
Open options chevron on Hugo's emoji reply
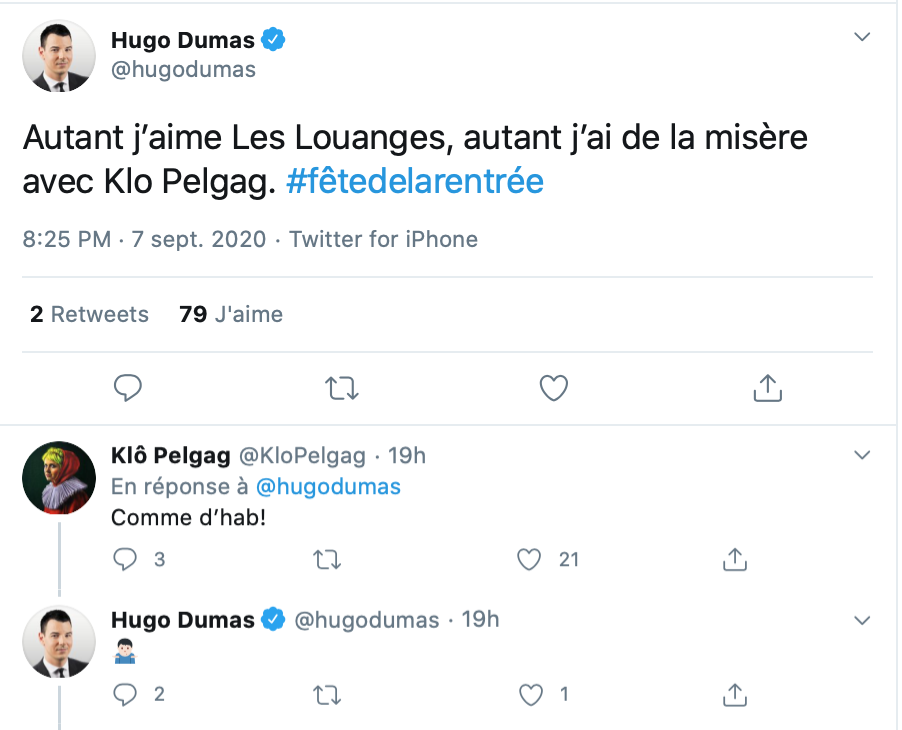[x=862, y=620]
